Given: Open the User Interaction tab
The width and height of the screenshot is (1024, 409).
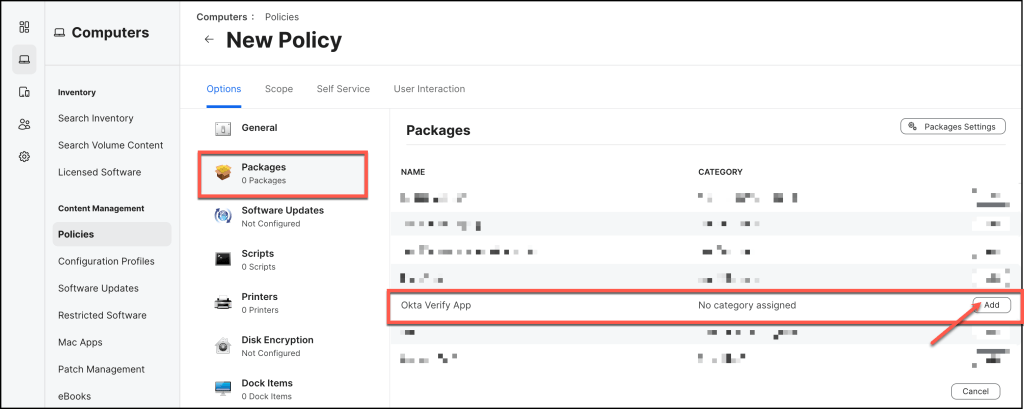Looking at the screenshot, I should pyautogui.click(x=429, y=89).
